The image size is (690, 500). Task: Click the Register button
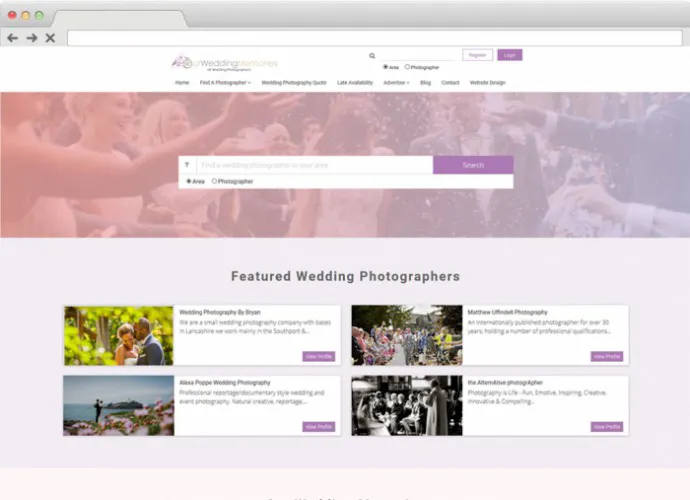coord(477,55)
